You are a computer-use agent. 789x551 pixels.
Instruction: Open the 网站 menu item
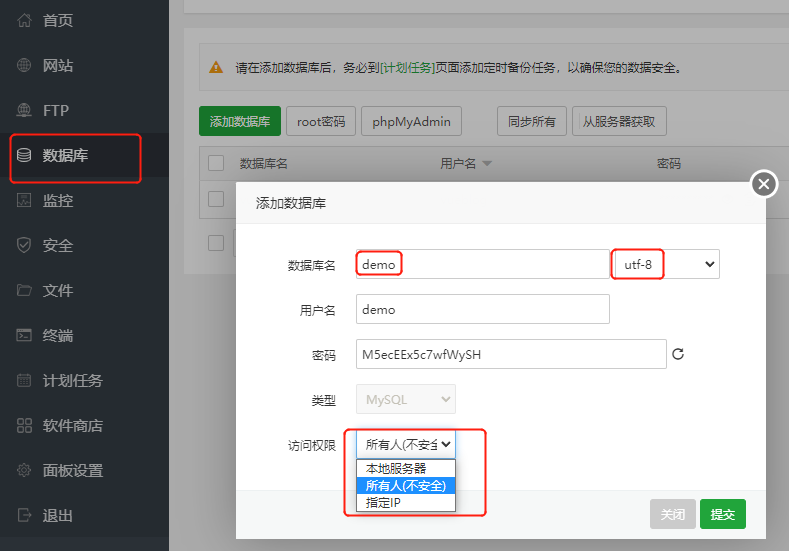57,65
